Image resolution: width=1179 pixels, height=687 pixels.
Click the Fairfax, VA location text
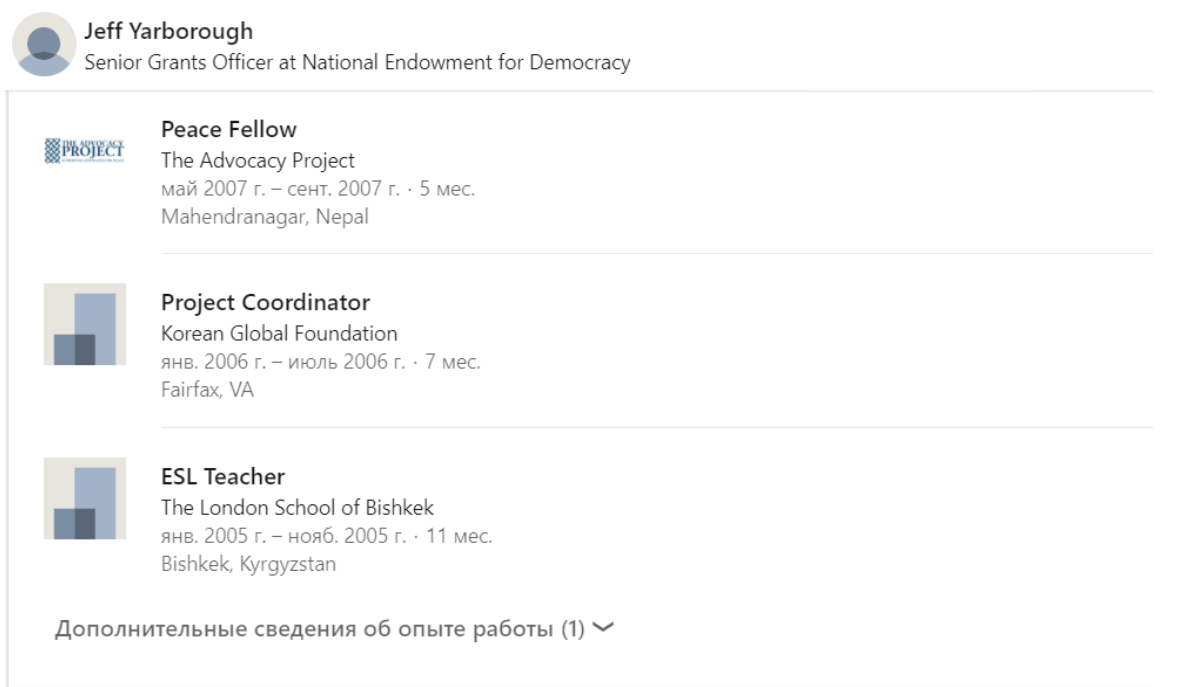coord(208,389)
